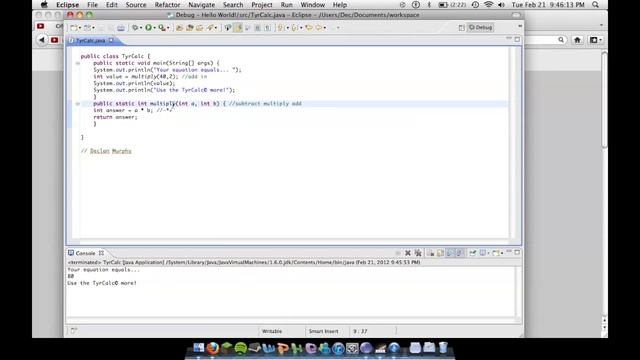Click the search field in the browser window behind
This screenshot has height=360, width=640.
545,40
